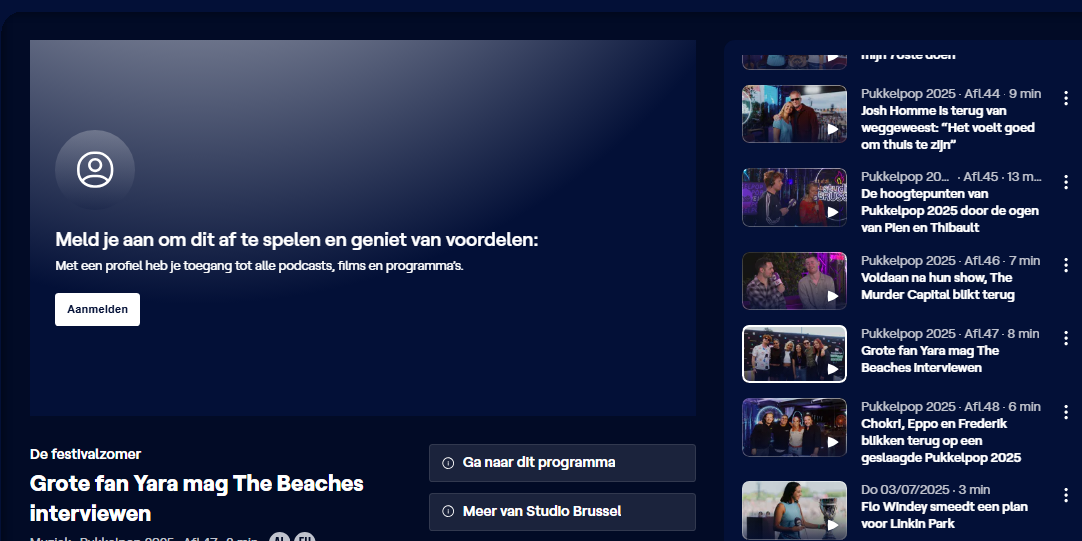Open more options for Flo Windey episode
Screen dimensions: 1082x541
coord(1065,495)
